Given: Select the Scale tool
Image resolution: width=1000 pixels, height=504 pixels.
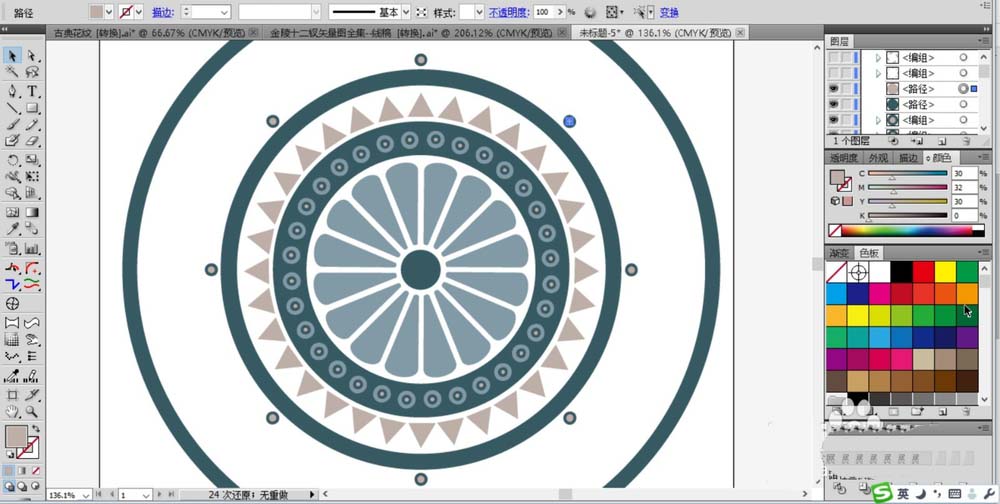Looking at the screenshot, I should pos(32,159).
